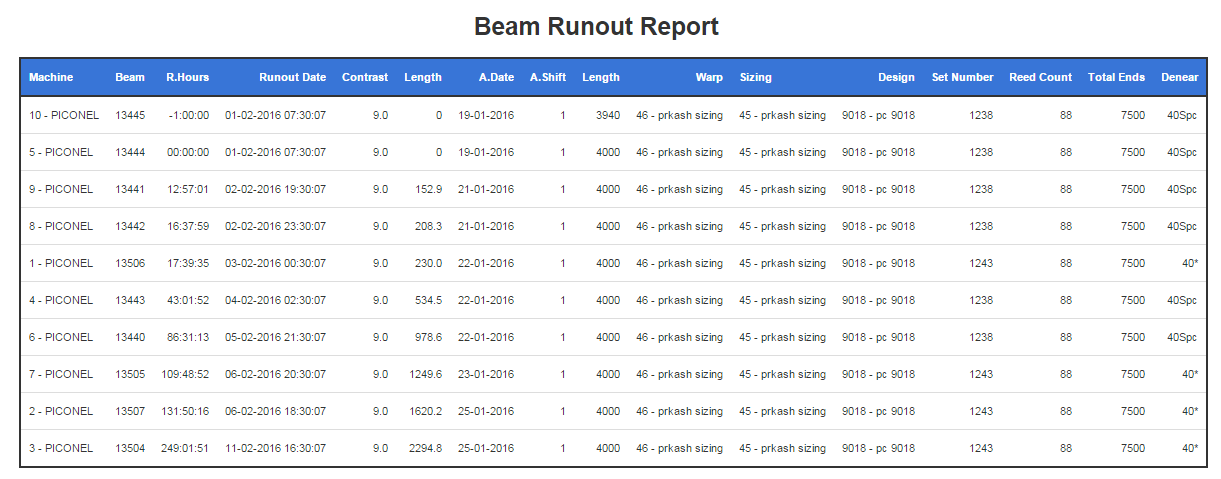Select the 7 - PICONEL machine row

[613, 374]
